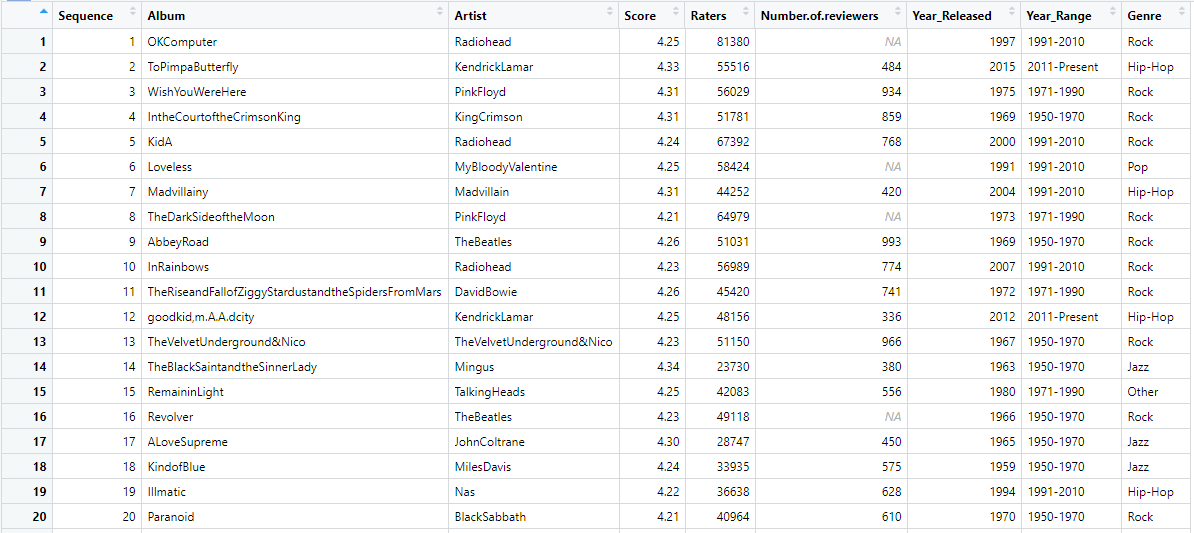Click the InRainbows album cell
Viewport: 1194px width, 533px height.
point(295,267)
